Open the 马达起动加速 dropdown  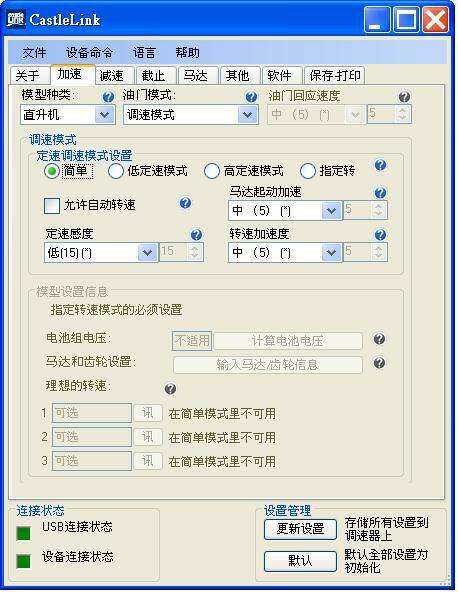[x=285, y=210]
